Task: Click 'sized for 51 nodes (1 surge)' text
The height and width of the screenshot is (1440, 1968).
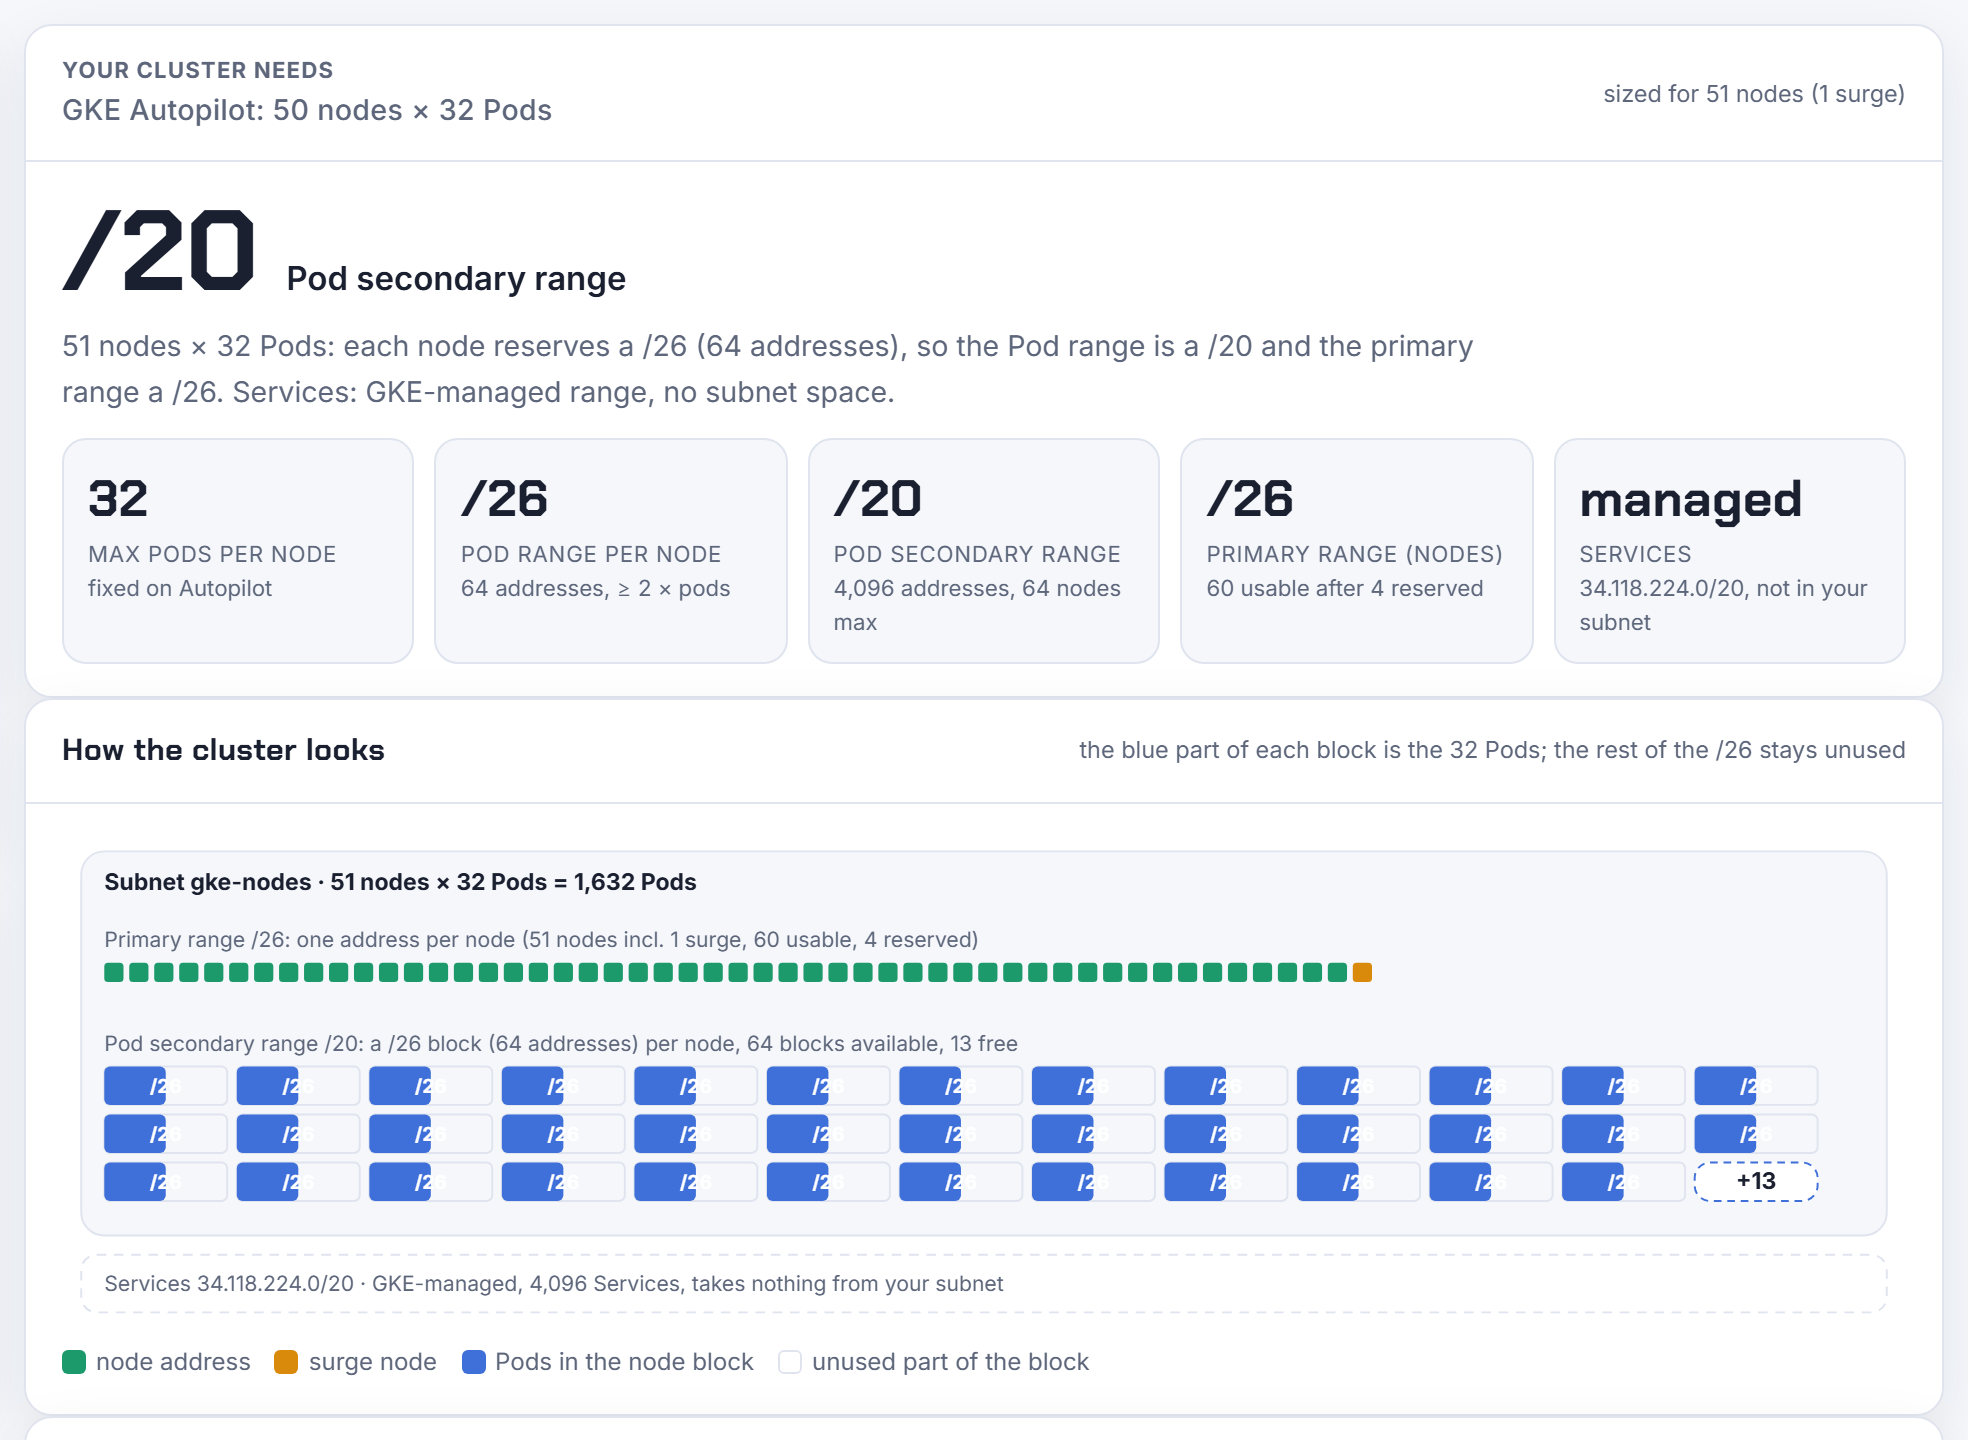Action: [1754, 94]
